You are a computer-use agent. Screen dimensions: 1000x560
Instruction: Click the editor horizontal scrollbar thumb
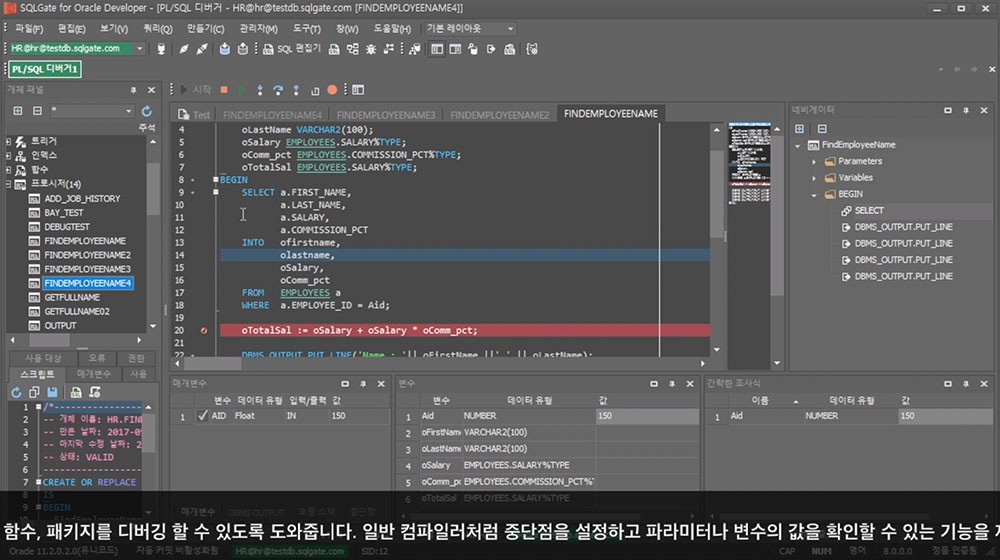point(213,364)
